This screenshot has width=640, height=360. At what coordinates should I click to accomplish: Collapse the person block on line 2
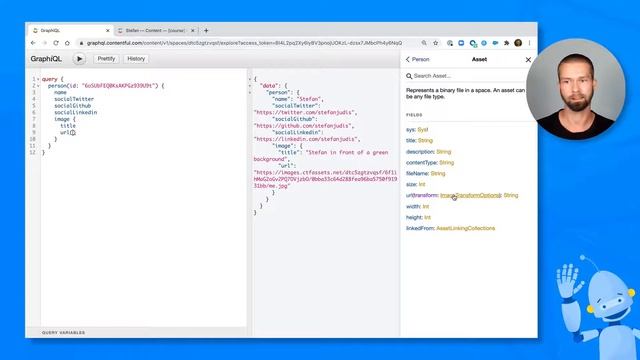(x=38, y=86)
